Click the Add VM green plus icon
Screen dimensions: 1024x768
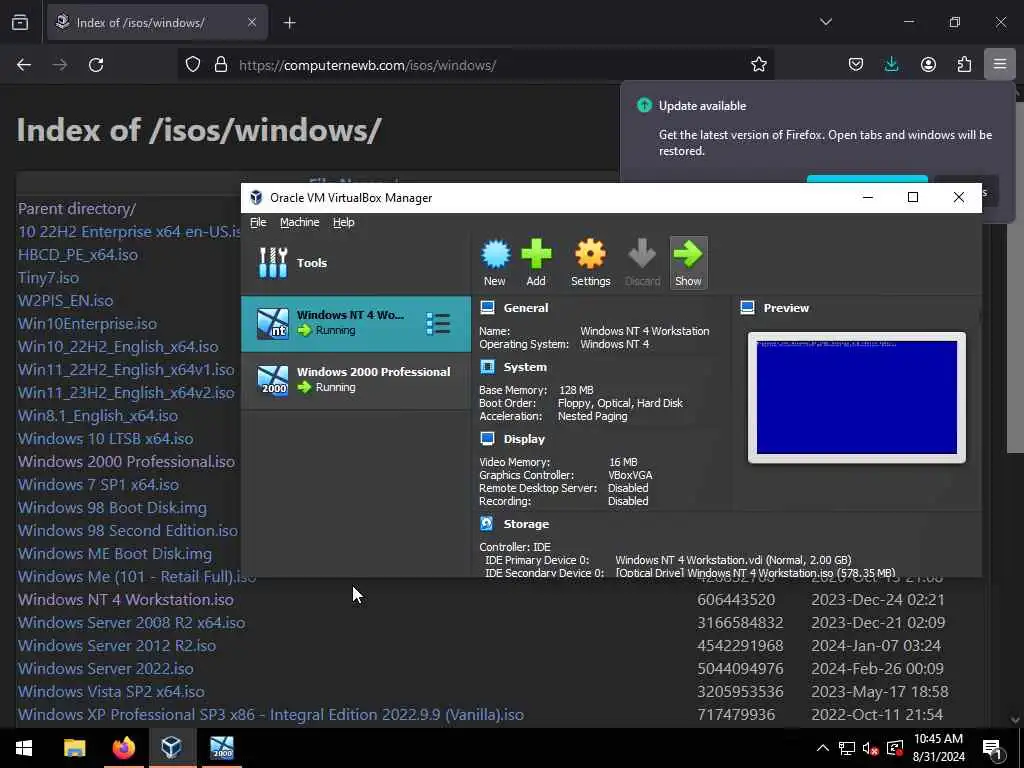536,263
